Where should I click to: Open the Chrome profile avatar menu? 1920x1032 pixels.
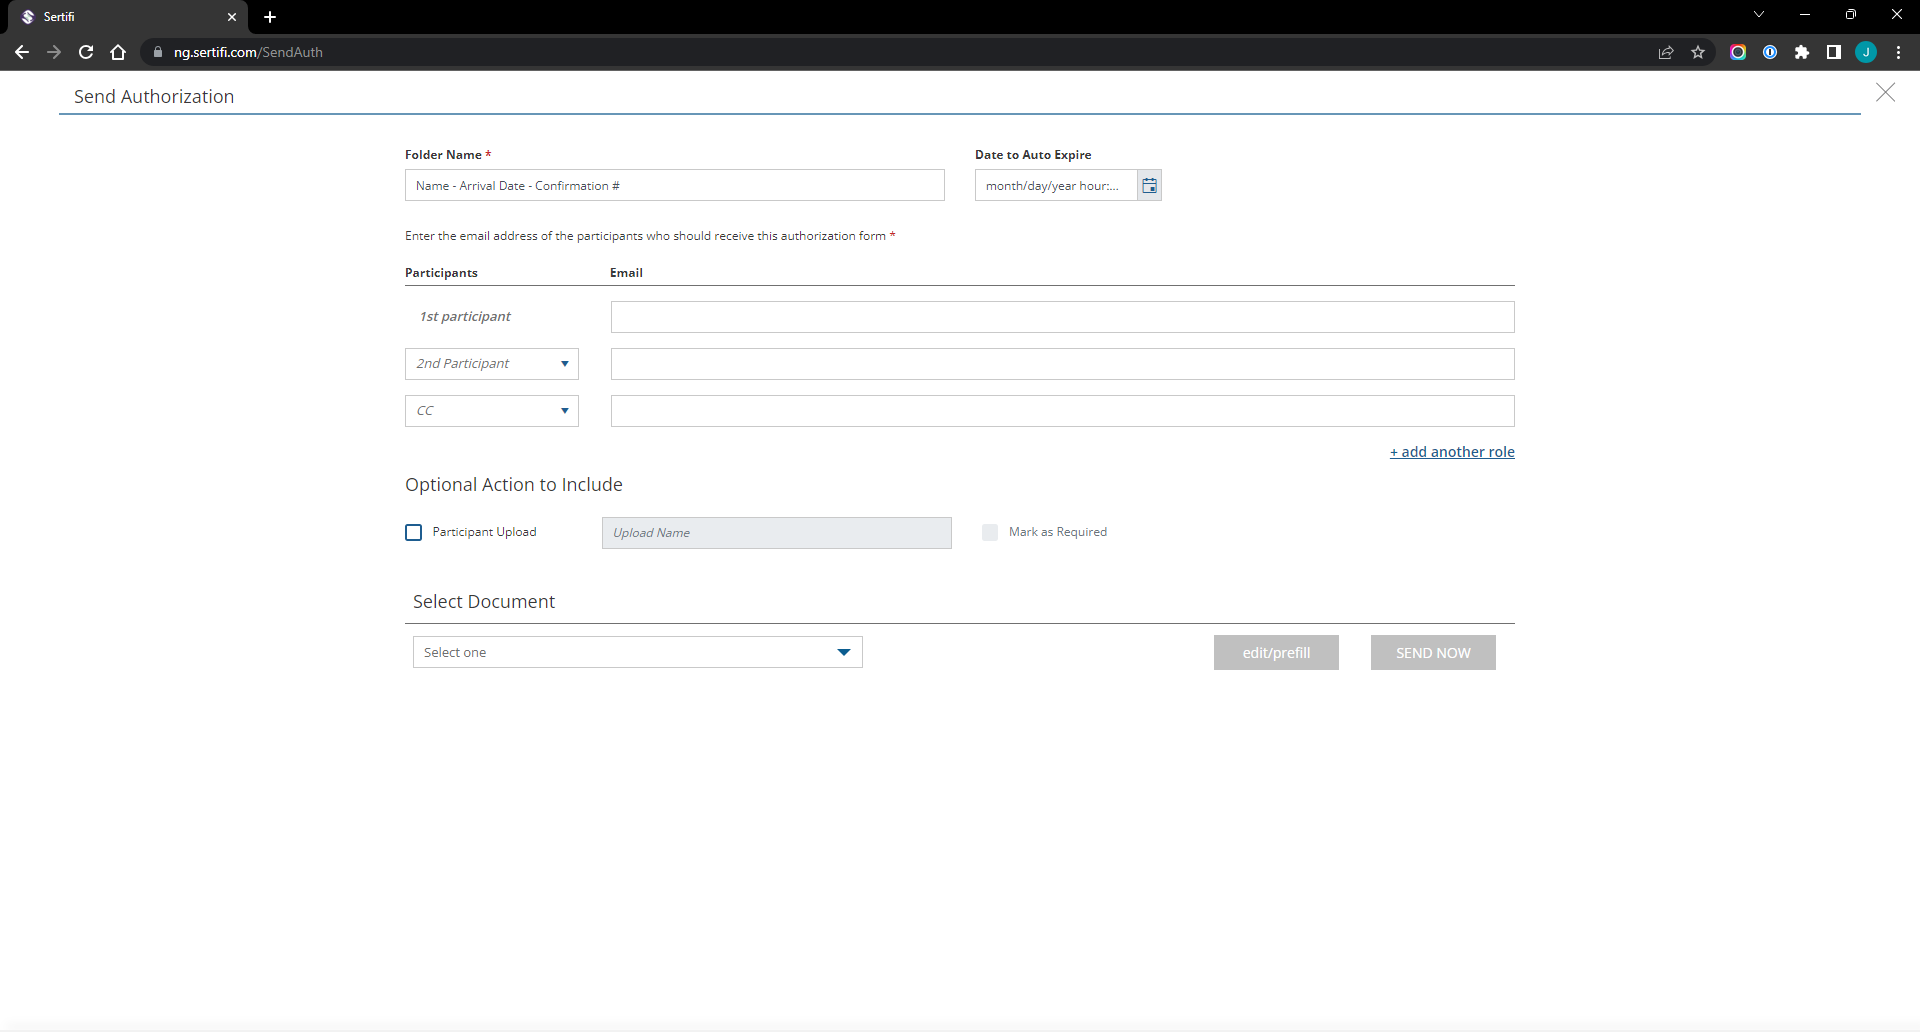(x=1866, y=52)
